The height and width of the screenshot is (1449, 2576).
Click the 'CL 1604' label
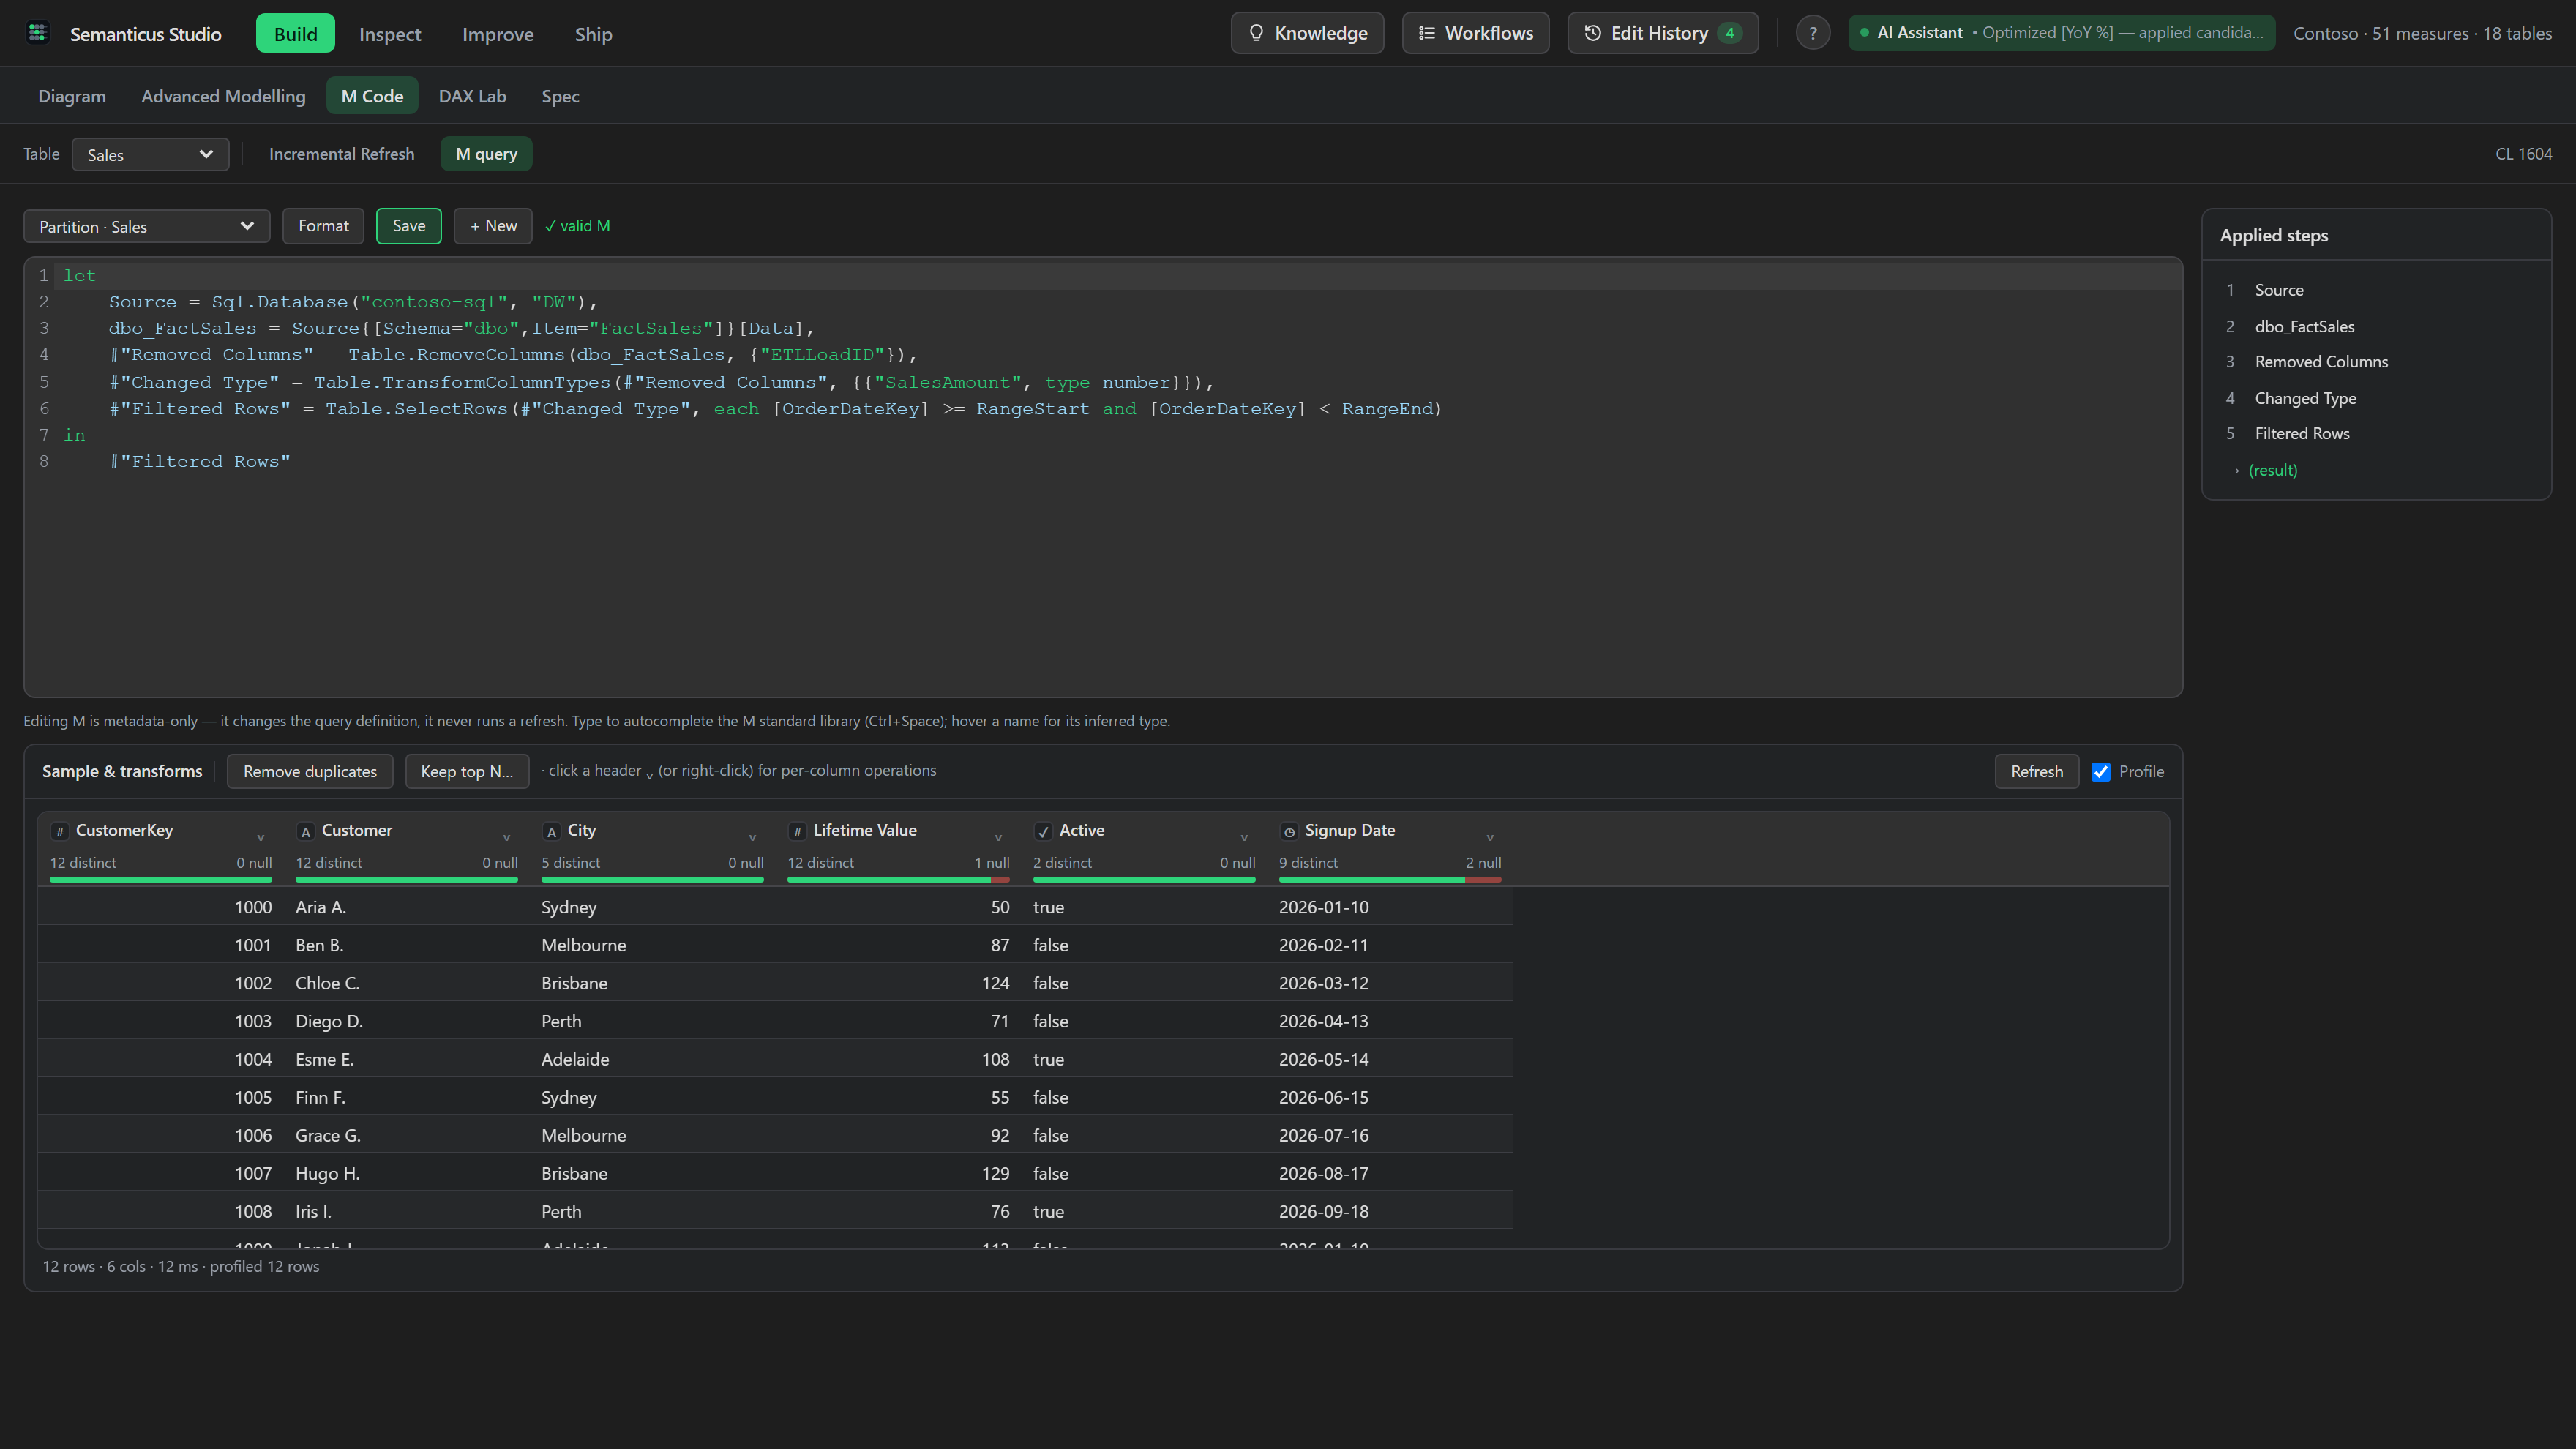point(2523,154)
